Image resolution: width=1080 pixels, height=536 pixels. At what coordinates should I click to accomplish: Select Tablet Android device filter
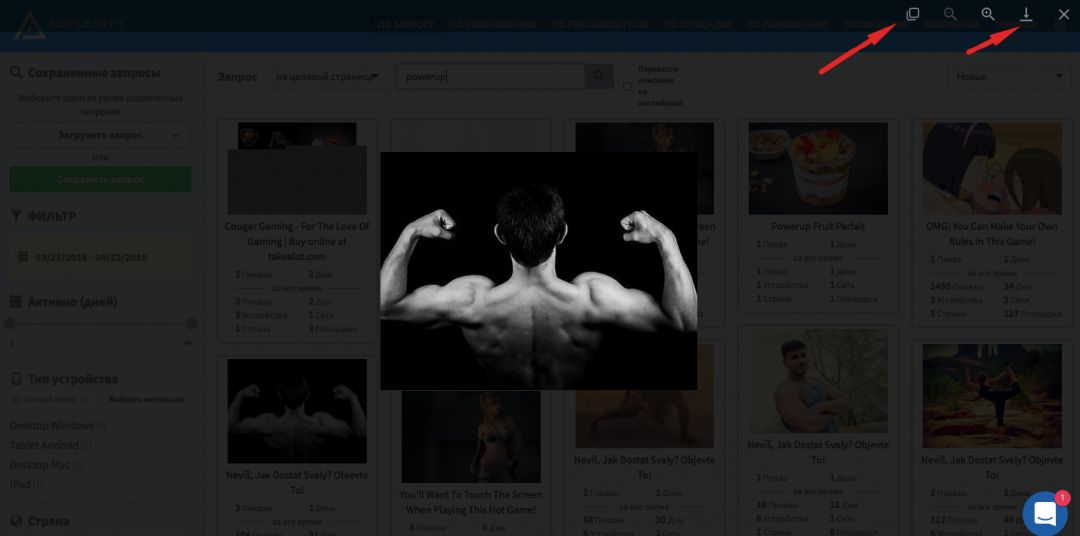[45, 445]
